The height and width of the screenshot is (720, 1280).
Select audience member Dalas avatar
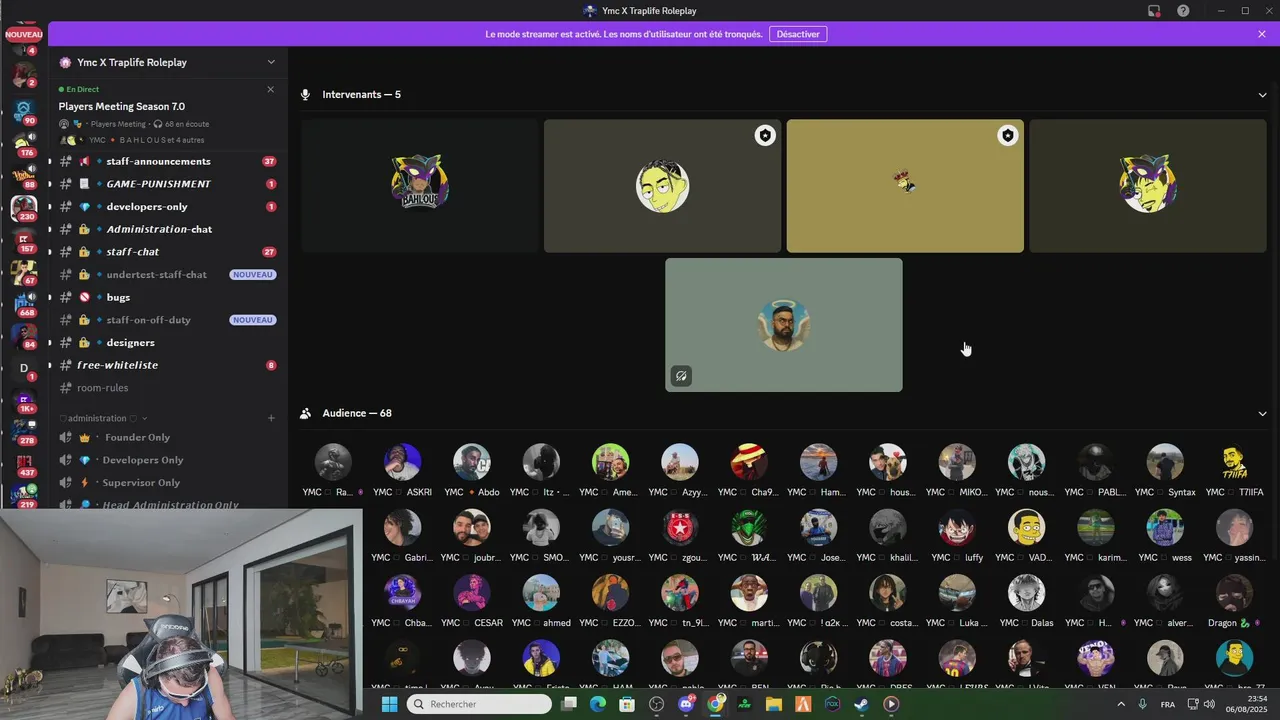(x=1026, y=593)
